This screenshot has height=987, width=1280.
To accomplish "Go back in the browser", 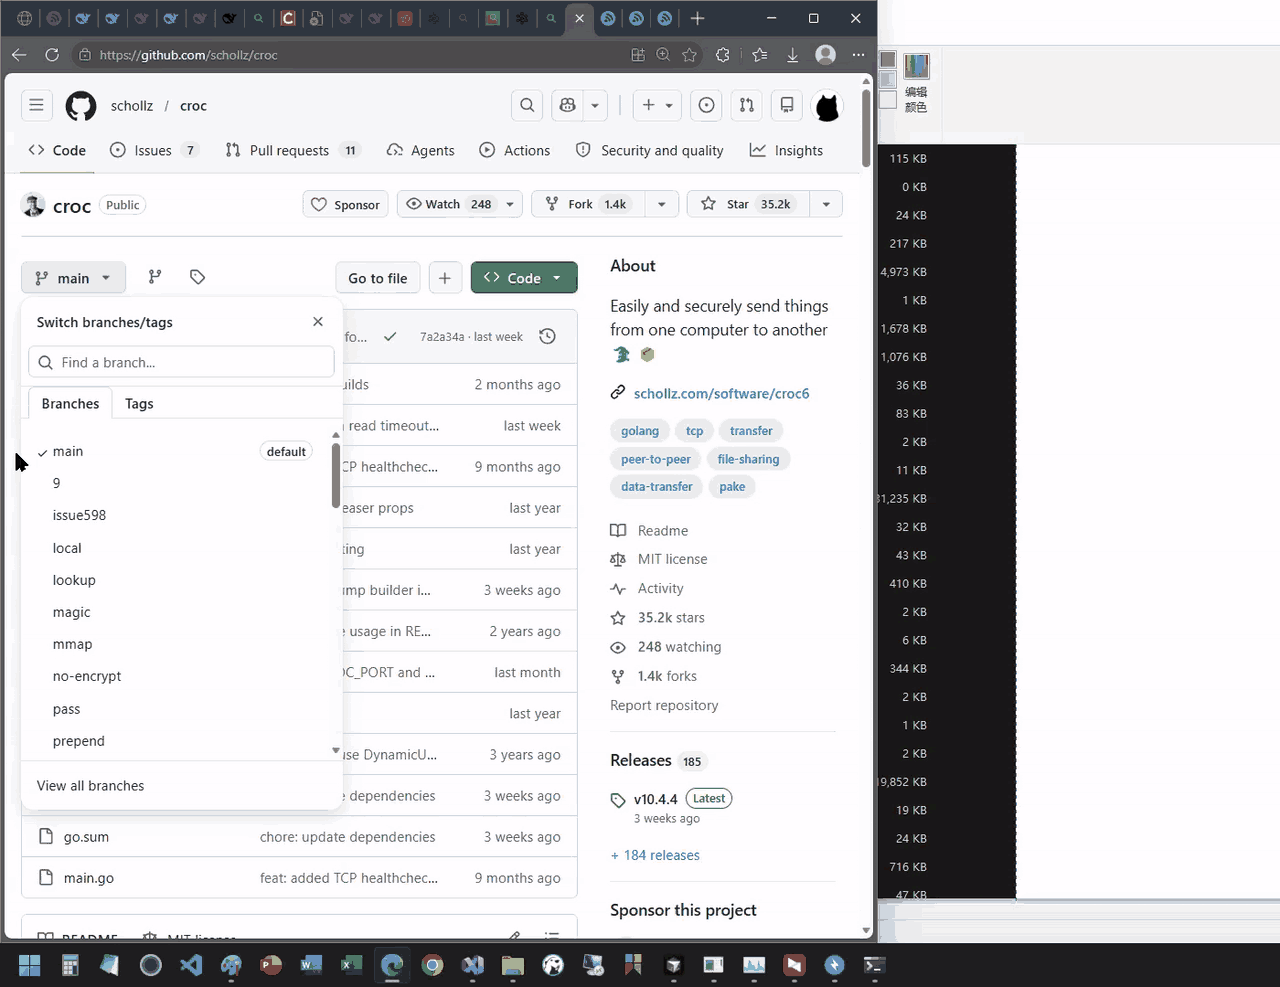I will pyautogui.click(x=19, y=55).
